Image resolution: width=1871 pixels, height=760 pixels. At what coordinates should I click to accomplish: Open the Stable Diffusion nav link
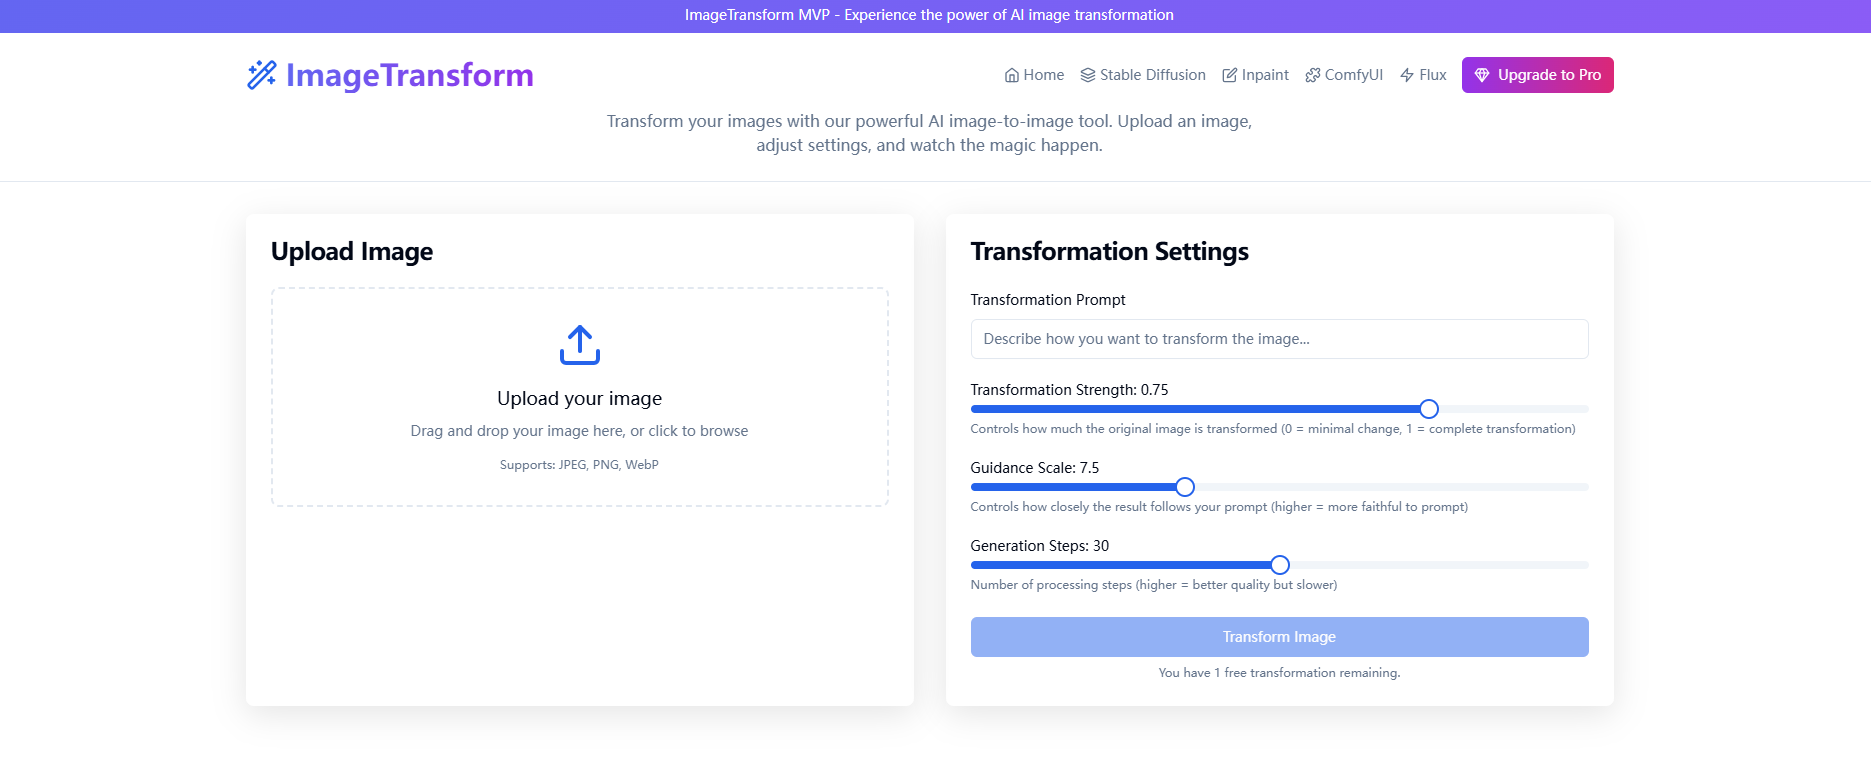point(1143,75)
